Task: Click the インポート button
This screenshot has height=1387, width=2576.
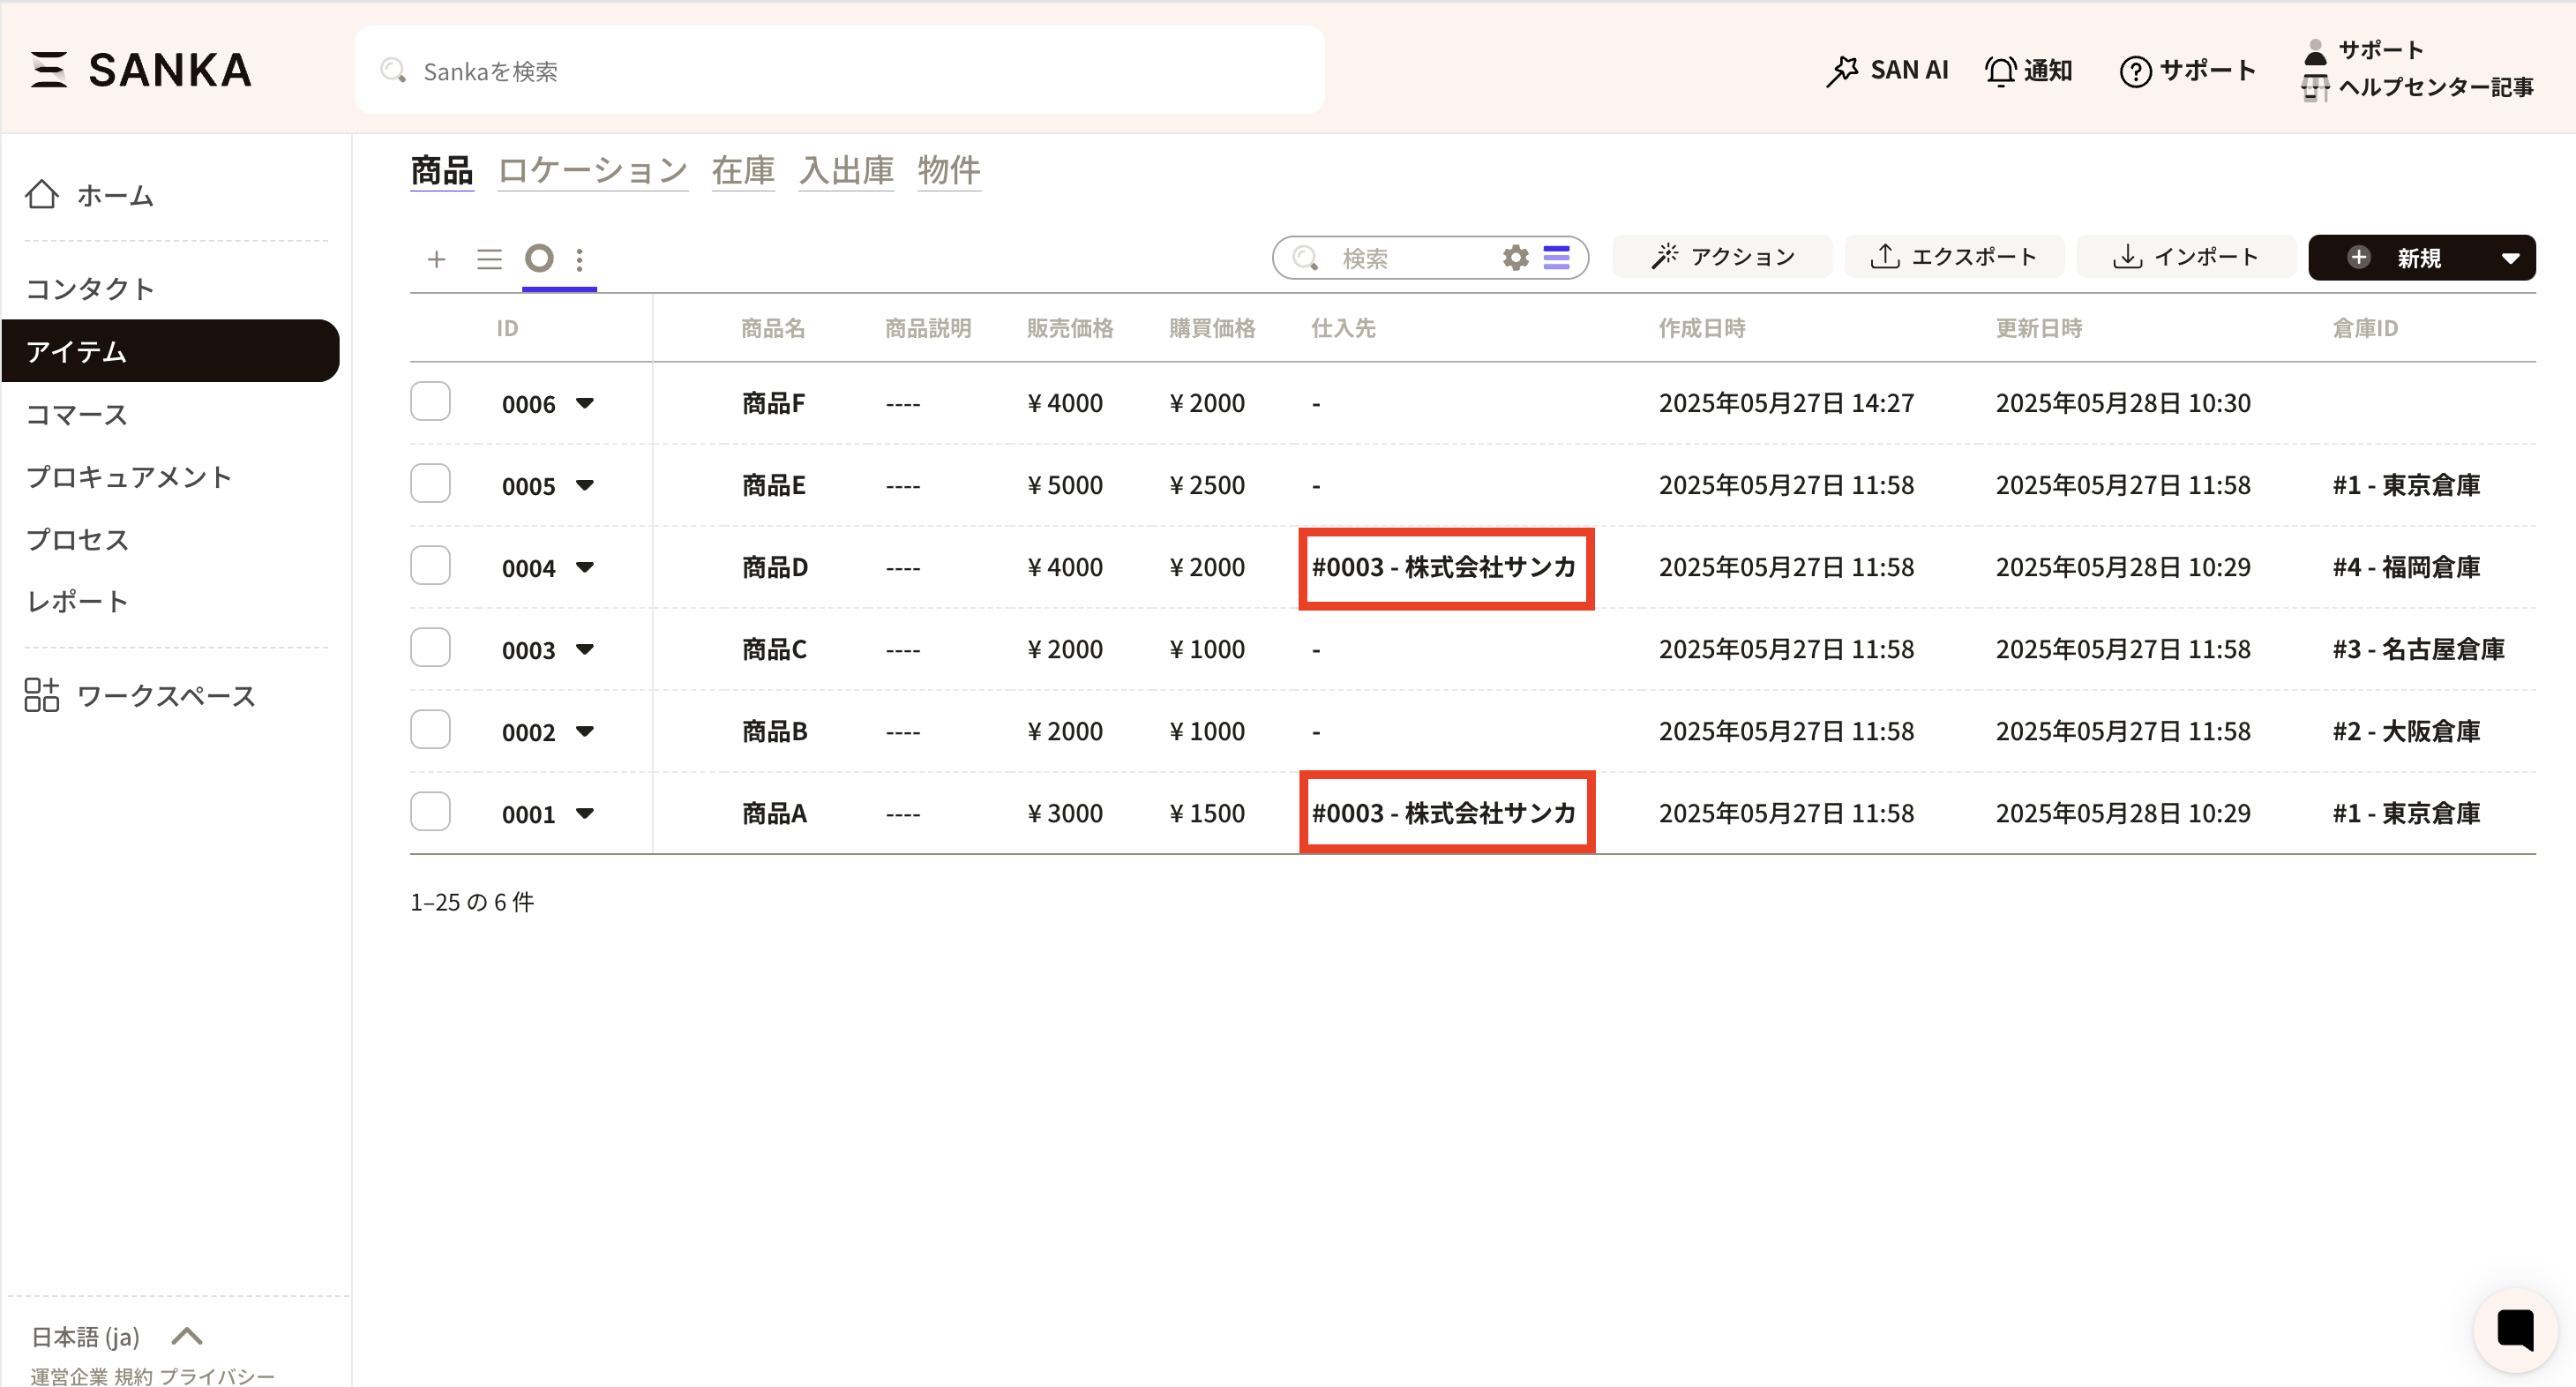Action: 2185,257
